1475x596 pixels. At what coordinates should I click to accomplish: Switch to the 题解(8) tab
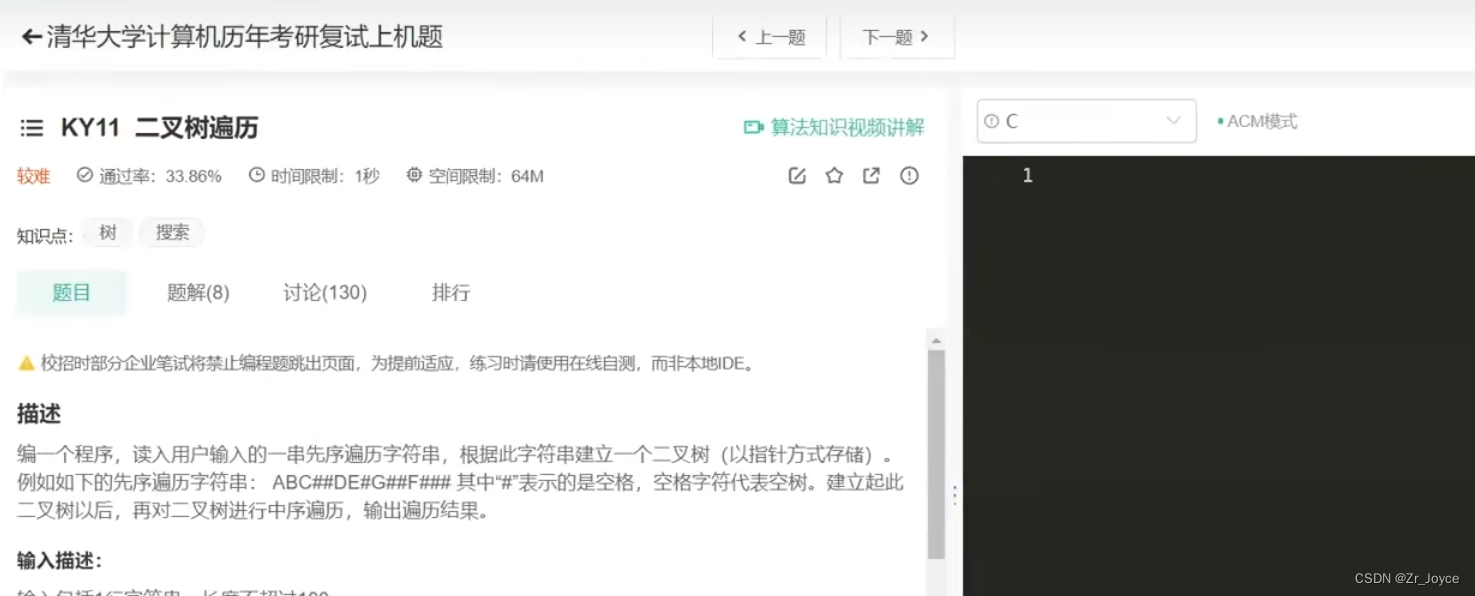(198, 293)
